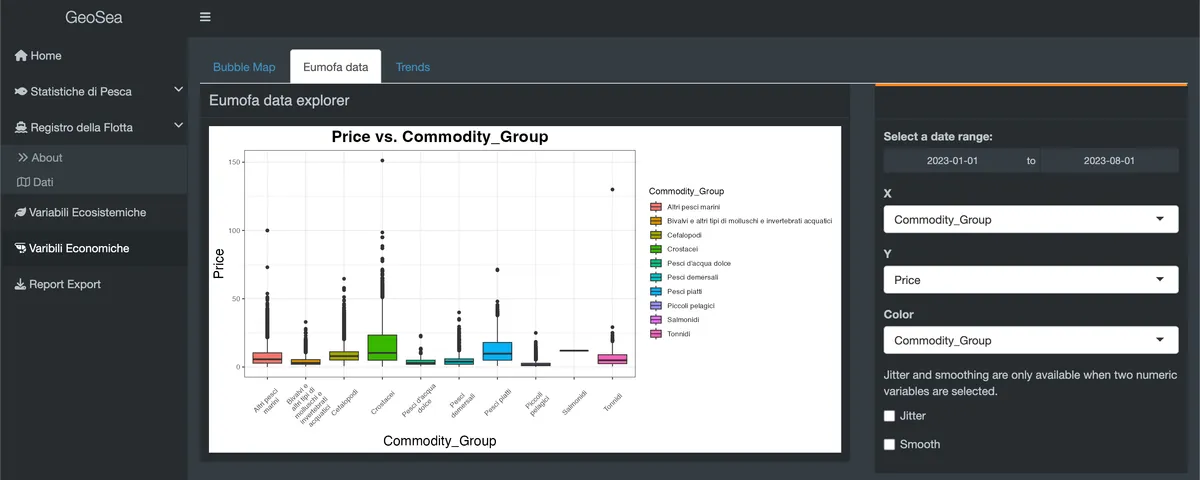Click the Home house icon
Viewport: 1200px width, 480px height.
click(21, 56)
